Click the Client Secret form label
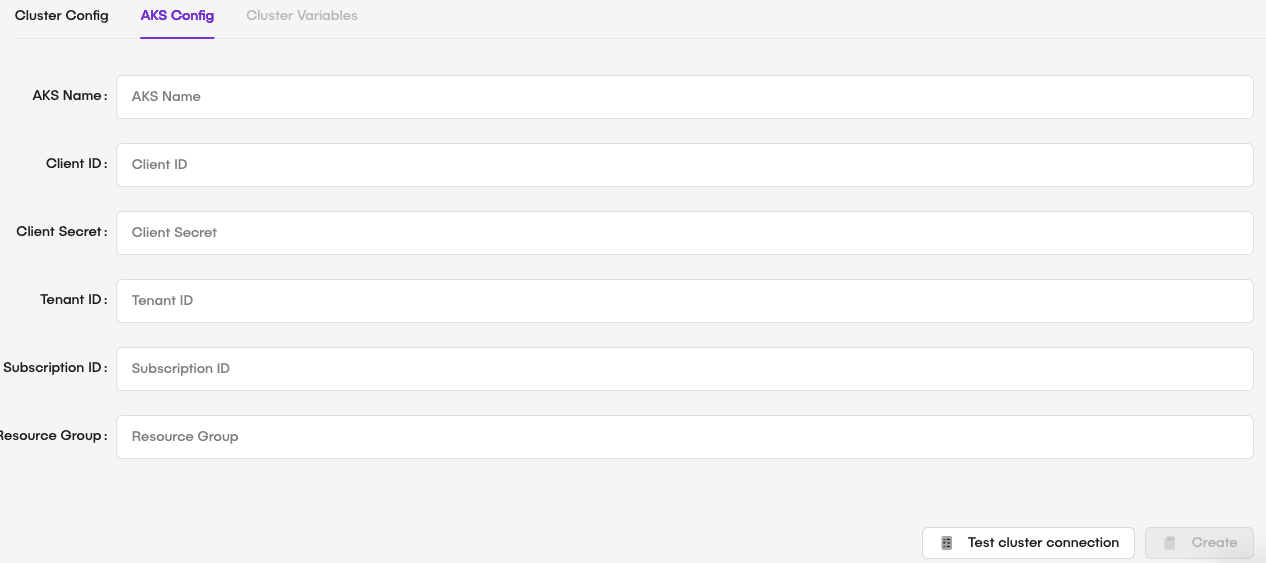Image resolution: width=1266 pixels, height=563 pixels. [60, 232]
